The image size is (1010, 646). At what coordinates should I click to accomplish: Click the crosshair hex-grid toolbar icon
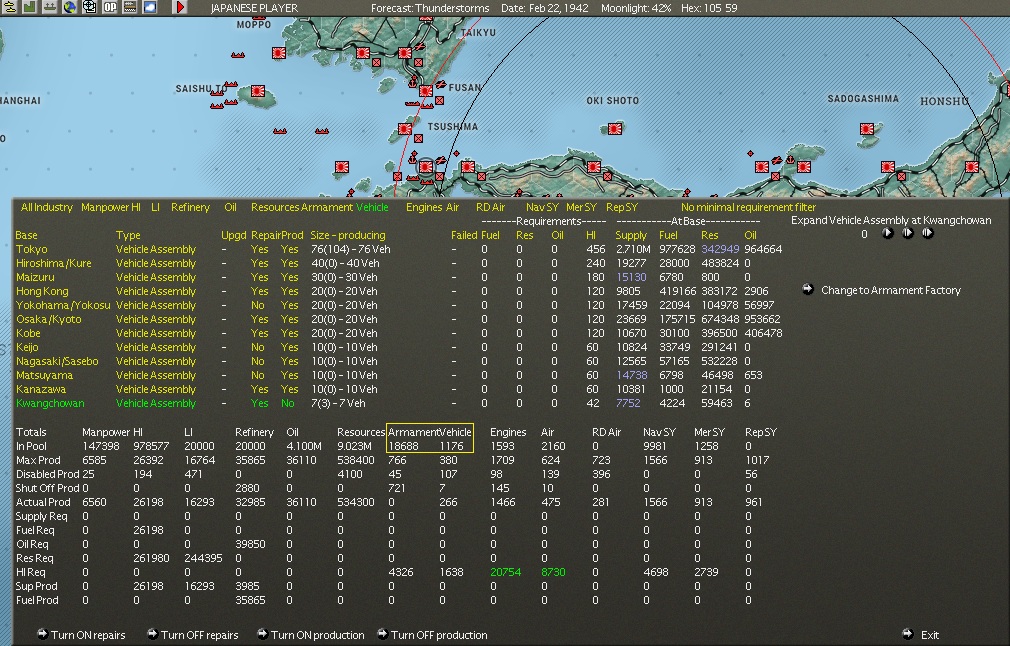click(x=90, y=8)
